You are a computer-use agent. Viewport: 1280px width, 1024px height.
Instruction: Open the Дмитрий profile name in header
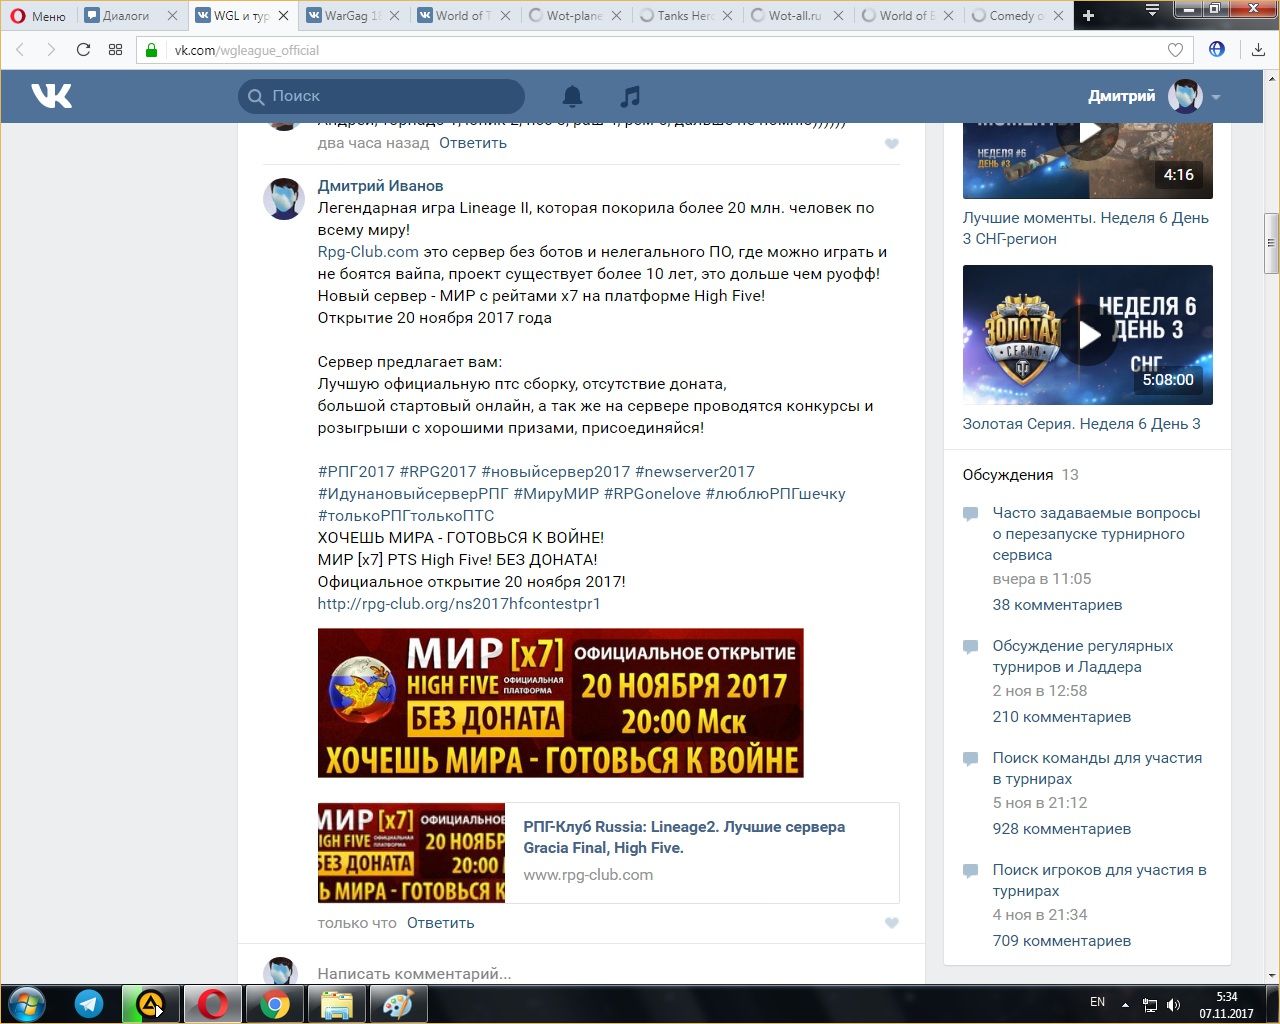tap(1121, 96)
